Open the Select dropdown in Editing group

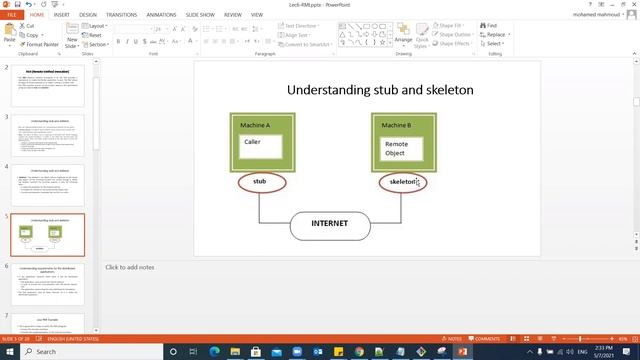492,43
